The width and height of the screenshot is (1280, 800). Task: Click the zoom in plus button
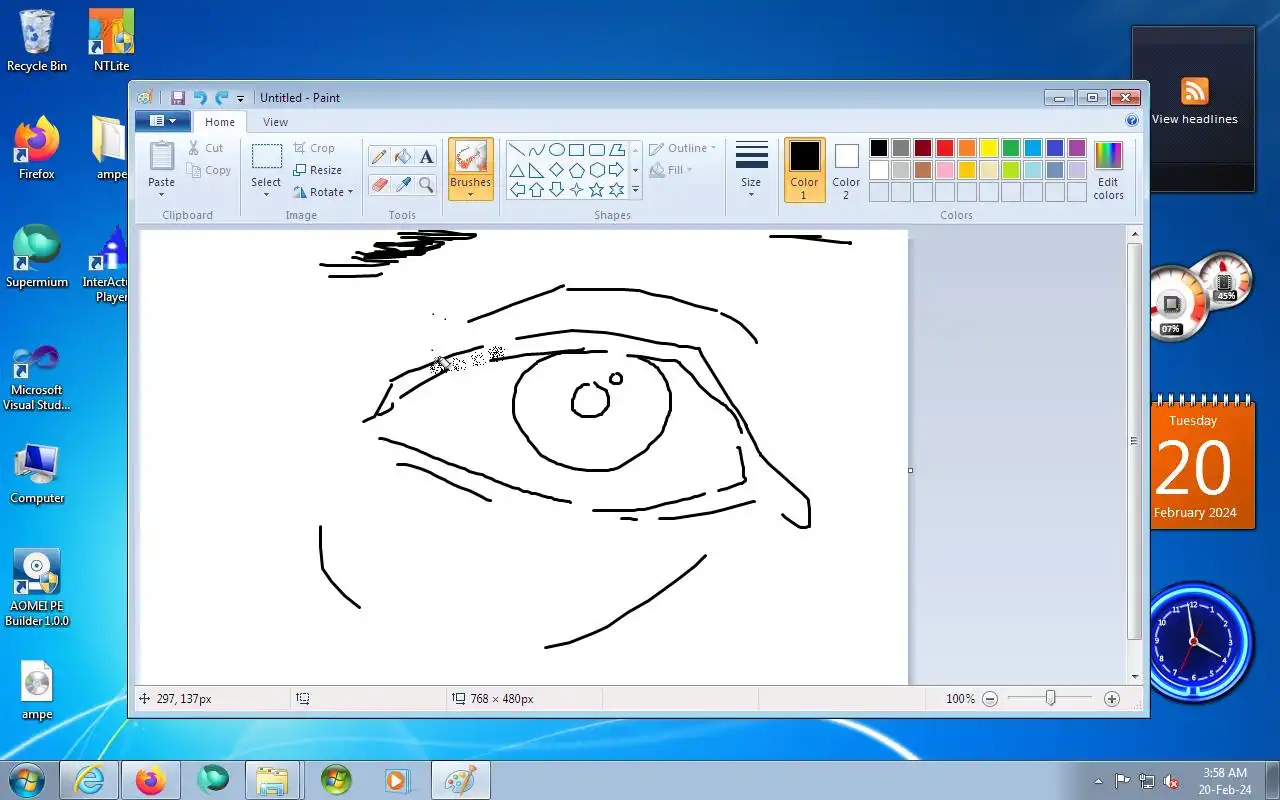pos(1112,699)
